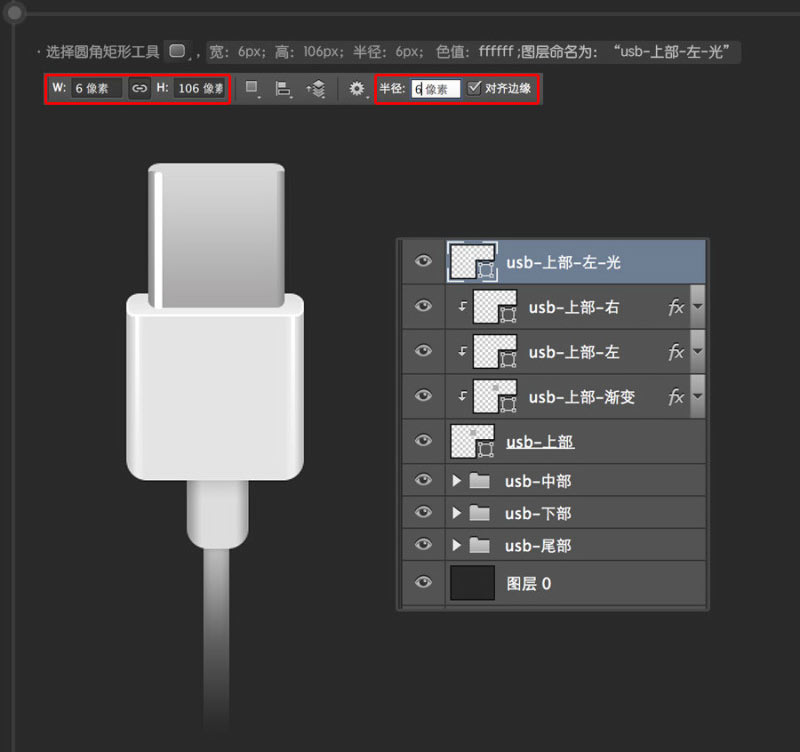800x752 pixels.
Task: Toggle visibility of the 图层 0 layer
Action: click(x=423, y=581)
